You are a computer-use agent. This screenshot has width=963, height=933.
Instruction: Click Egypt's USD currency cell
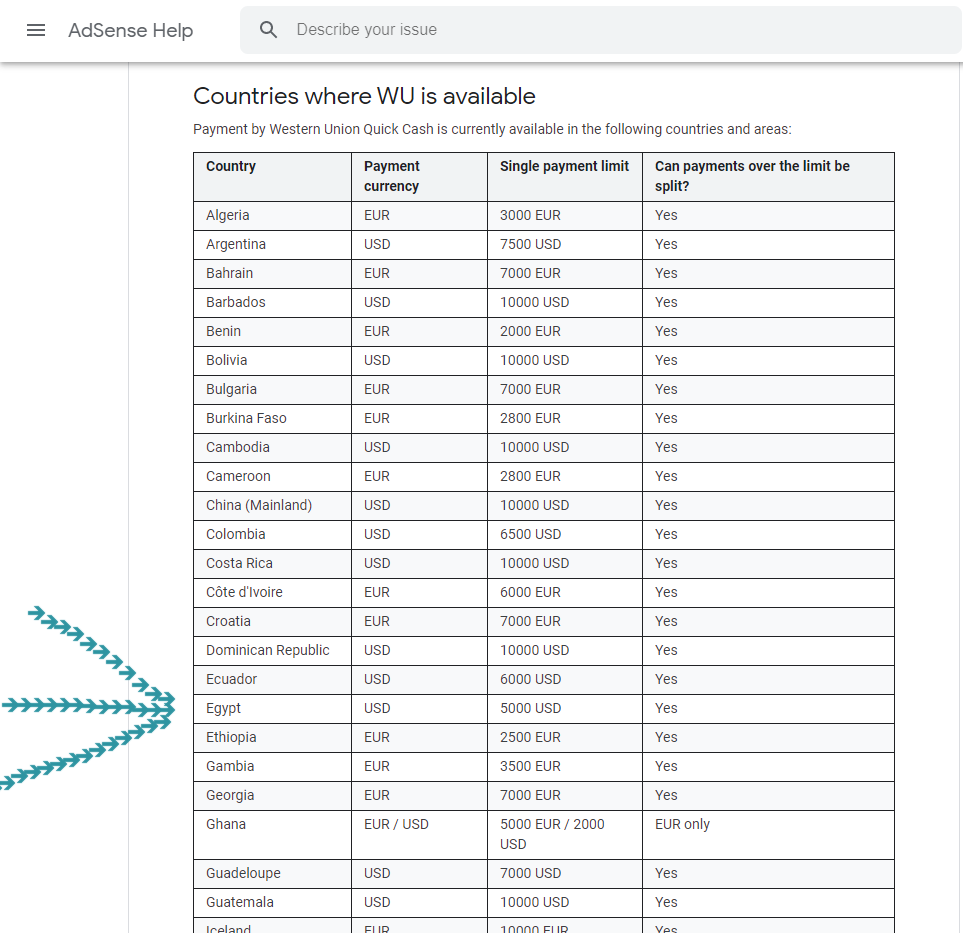pos(419,708)
